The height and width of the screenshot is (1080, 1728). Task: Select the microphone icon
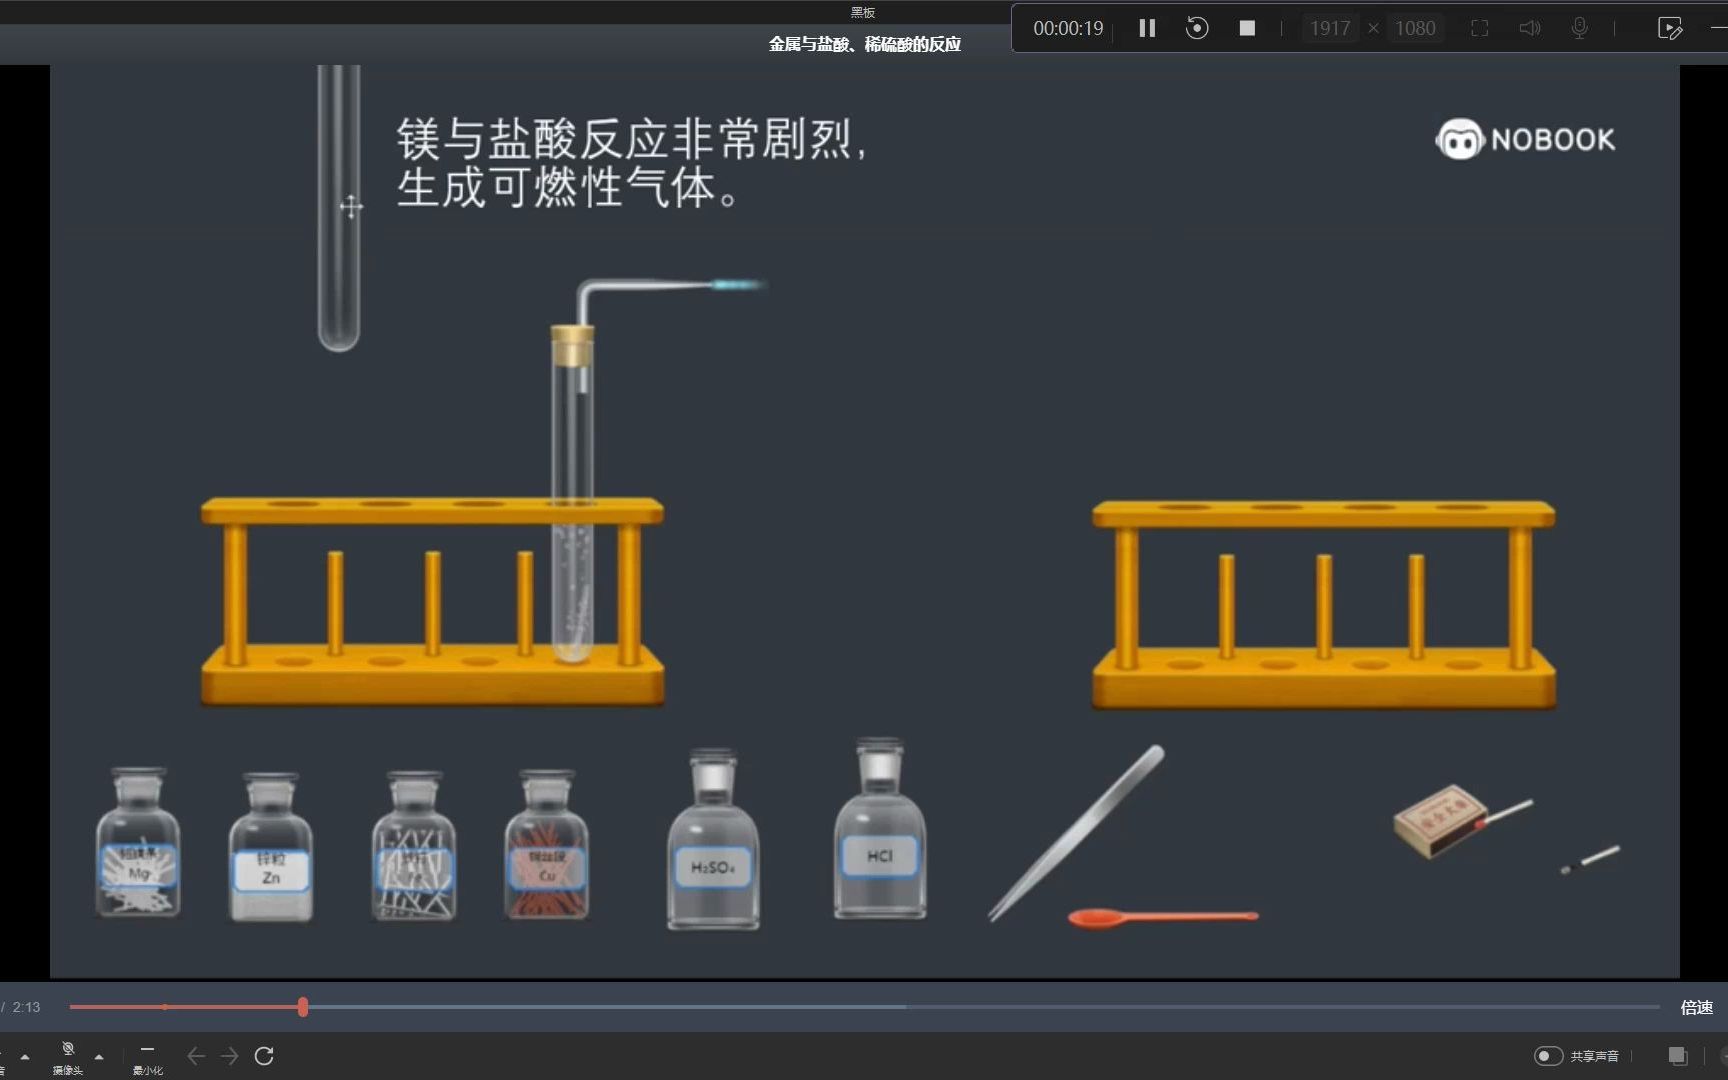pyautogui.click(x=1579, y=28)
